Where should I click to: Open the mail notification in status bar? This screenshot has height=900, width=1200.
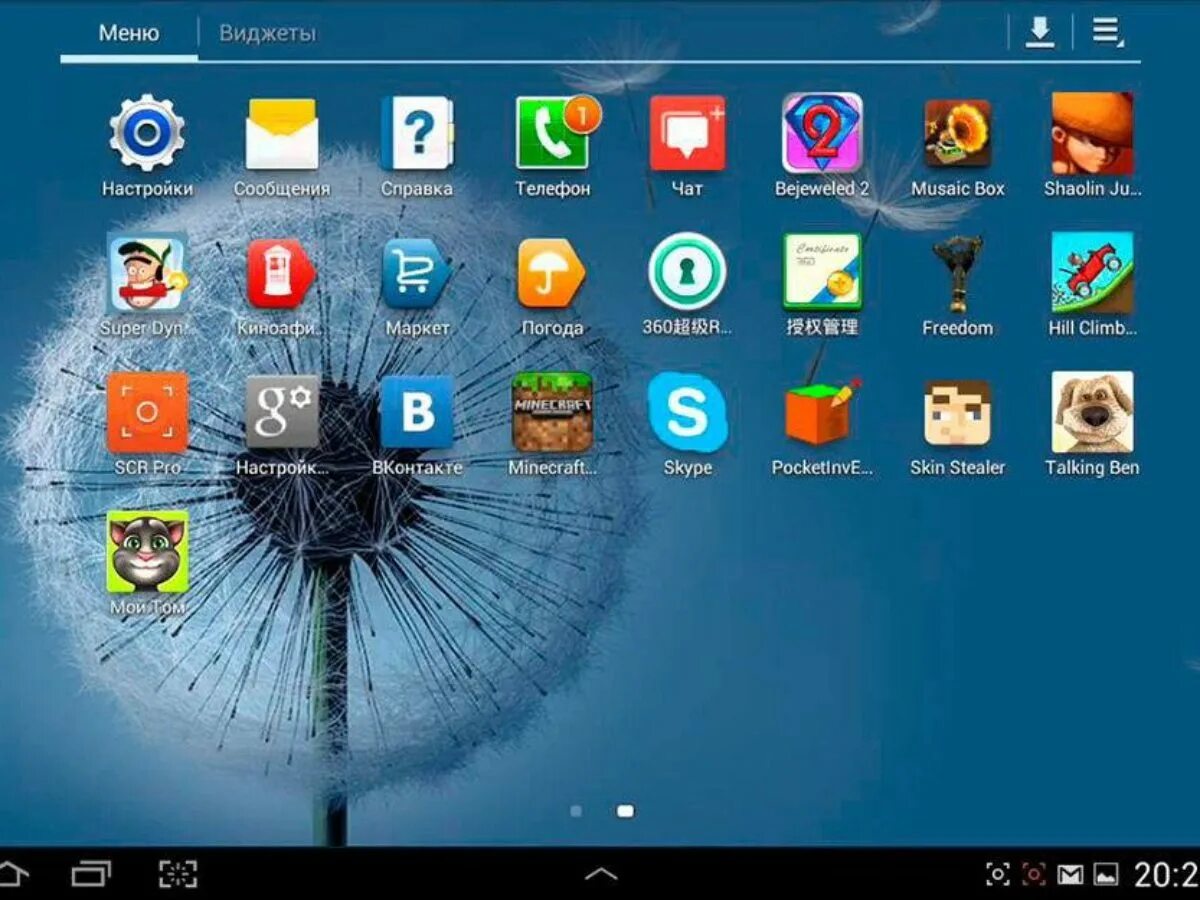click(x=1070, y=875)
